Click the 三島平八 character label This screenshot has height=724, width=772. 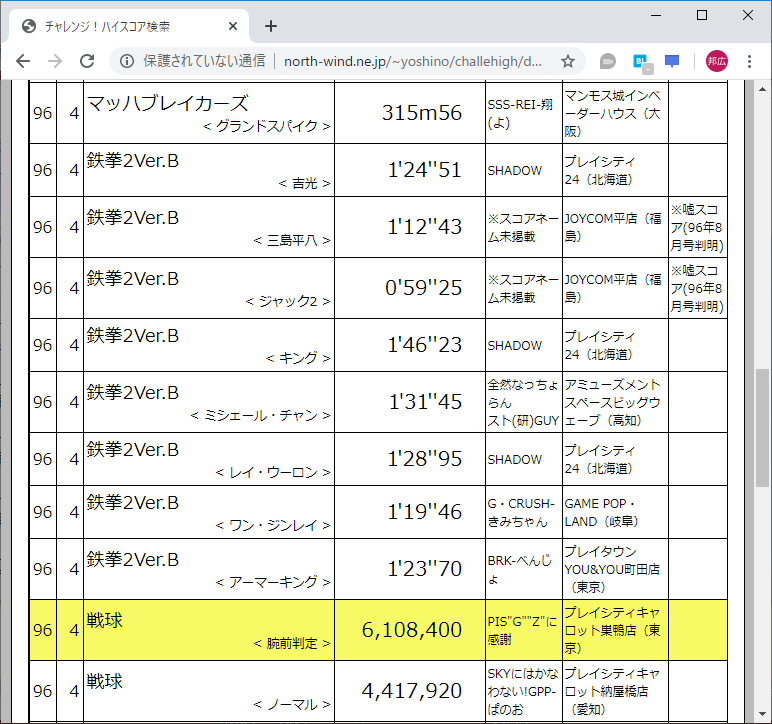(x=291, y=241)
